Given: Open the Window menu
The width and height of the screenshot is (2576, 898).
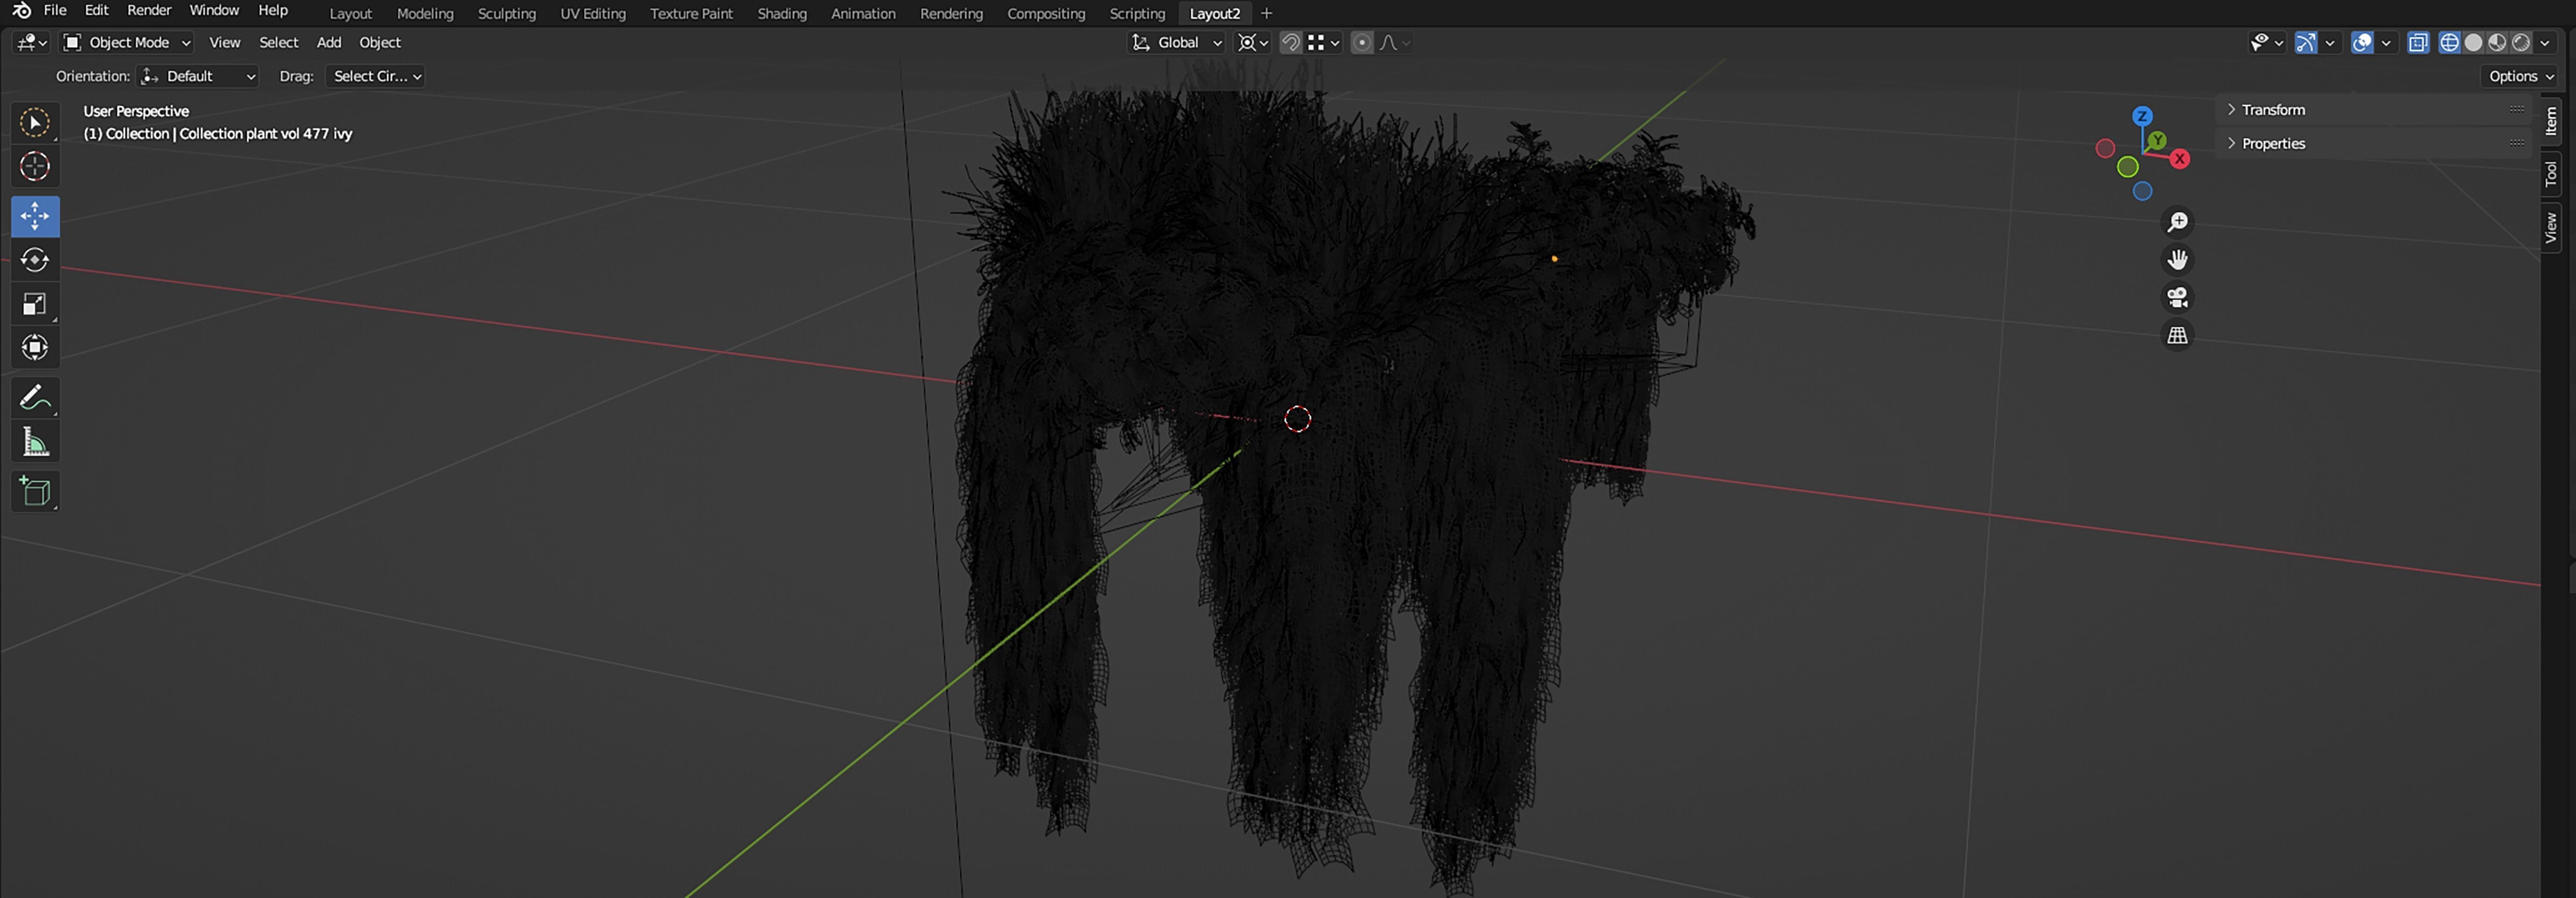Looking at the screenshot, I should pos(214,10).
